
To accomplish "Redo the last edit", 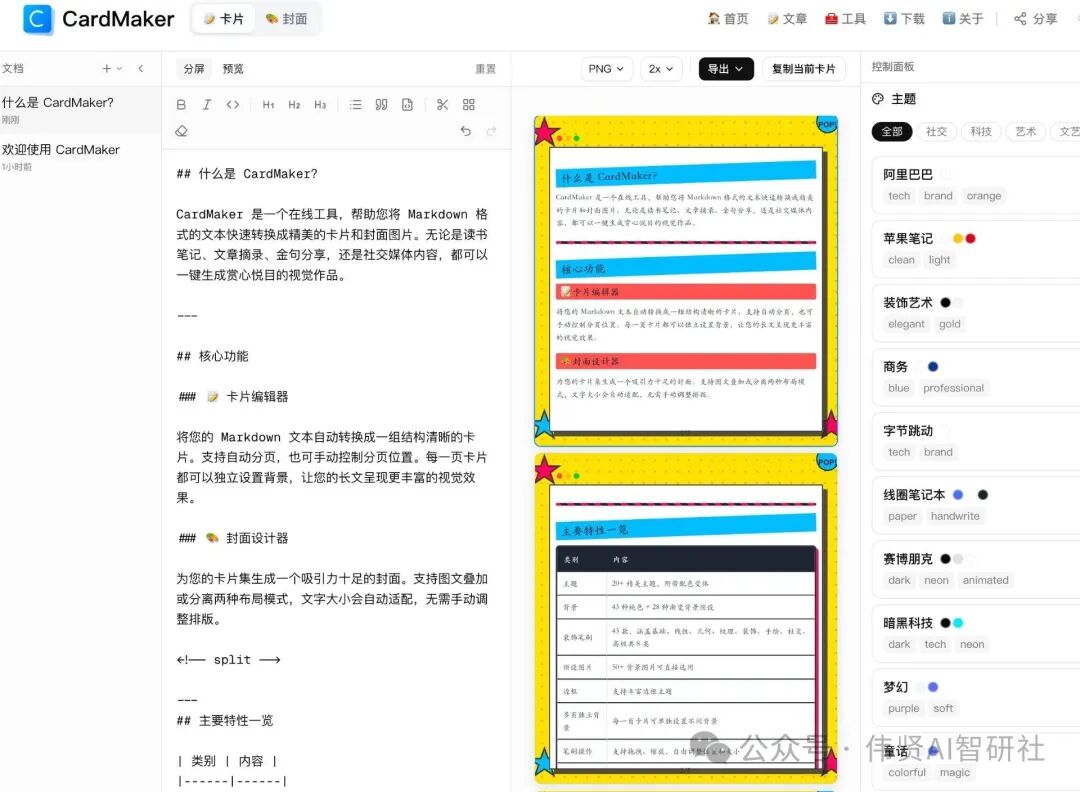I will click(491, 131).
